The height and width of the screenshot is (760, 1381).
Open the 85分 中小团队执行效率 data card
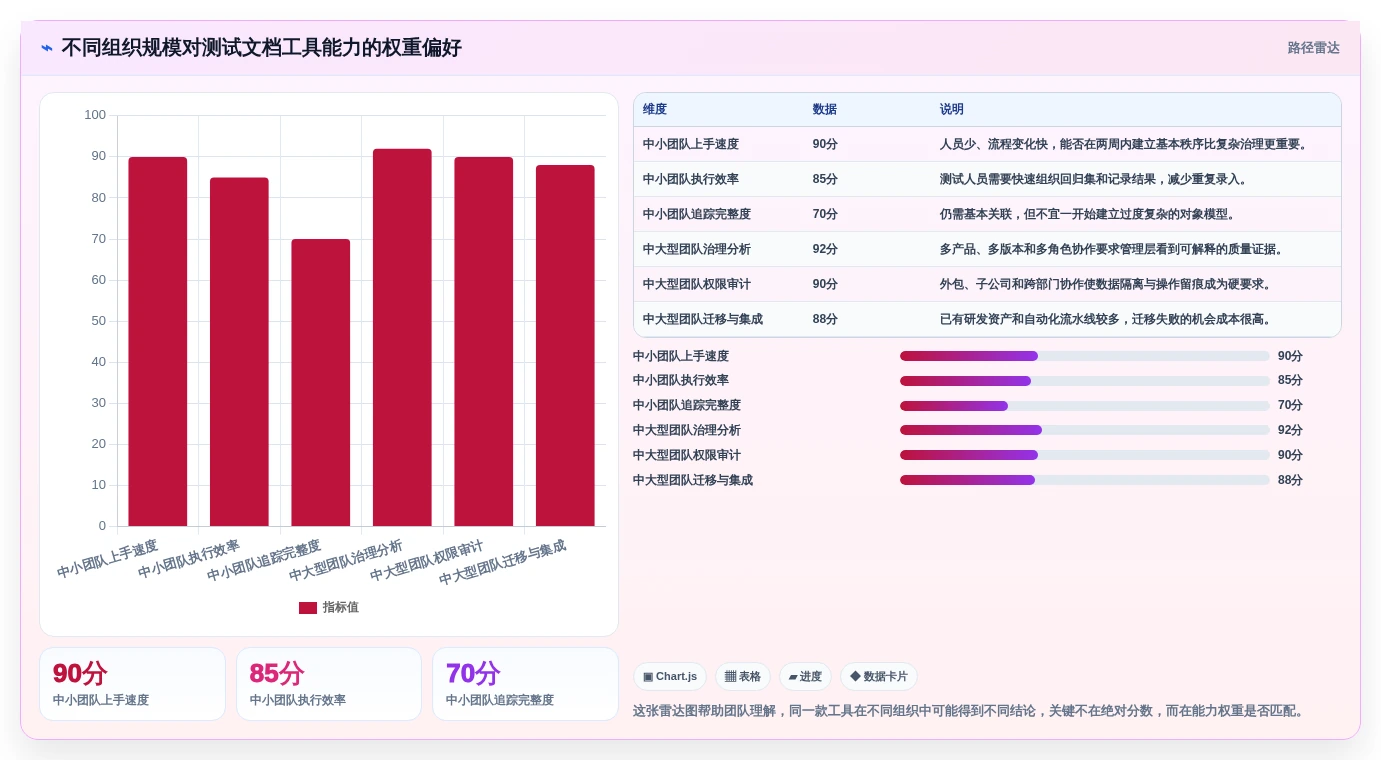pyautogui.click(x=329, y=684)
